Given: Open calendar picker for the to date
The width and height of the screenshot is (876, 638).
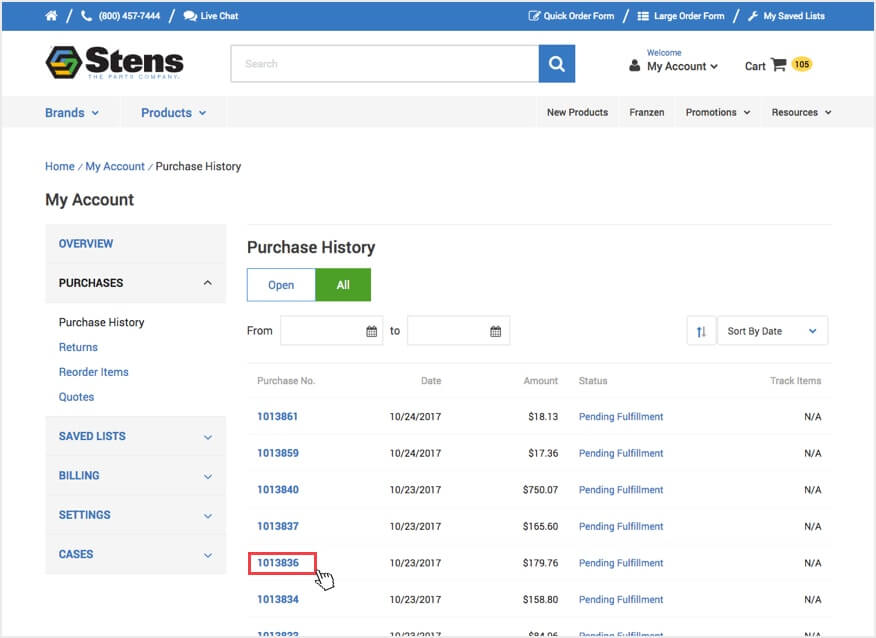Looking at the screenshot, I should click(x=496, y=331).
